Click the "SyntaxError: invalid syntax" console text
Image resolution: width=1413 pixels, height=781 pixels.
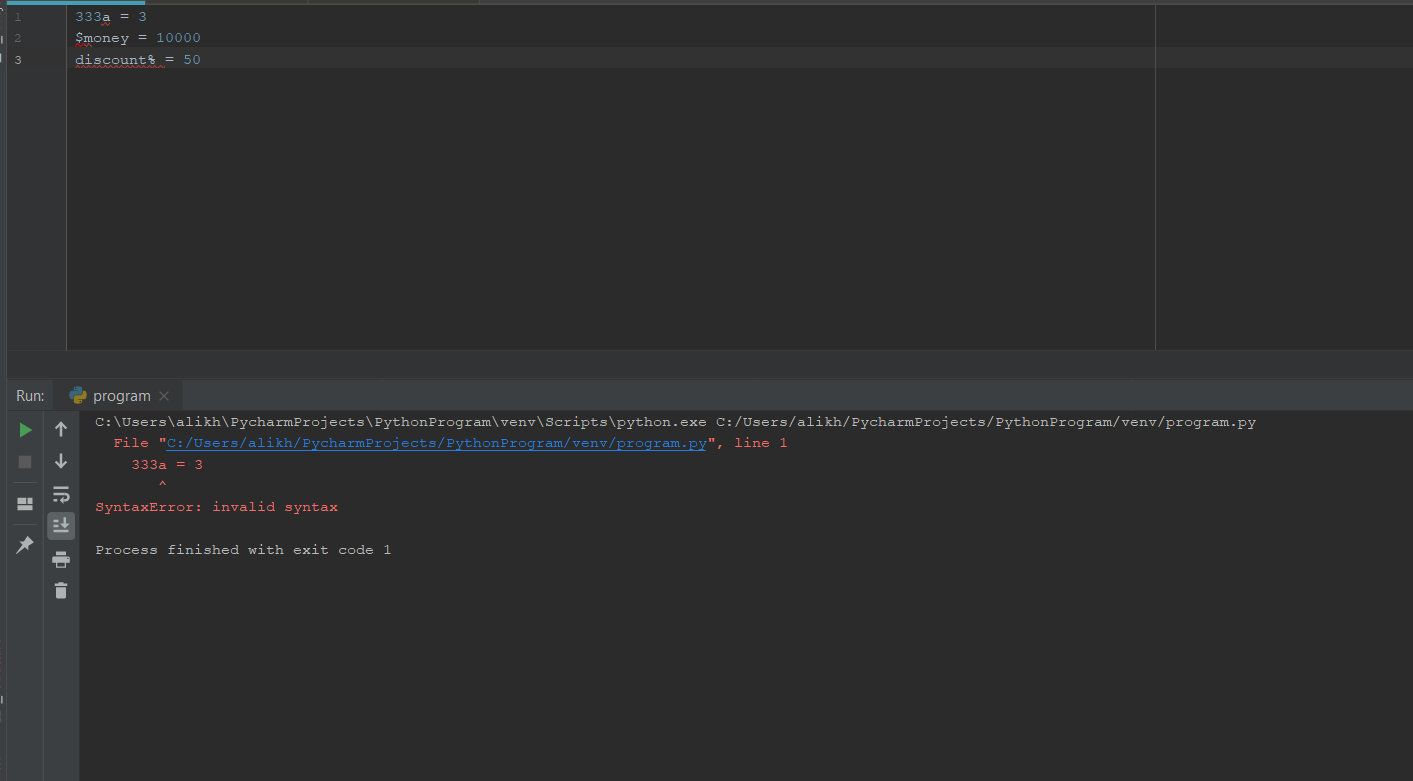click(x=216, y=507)
